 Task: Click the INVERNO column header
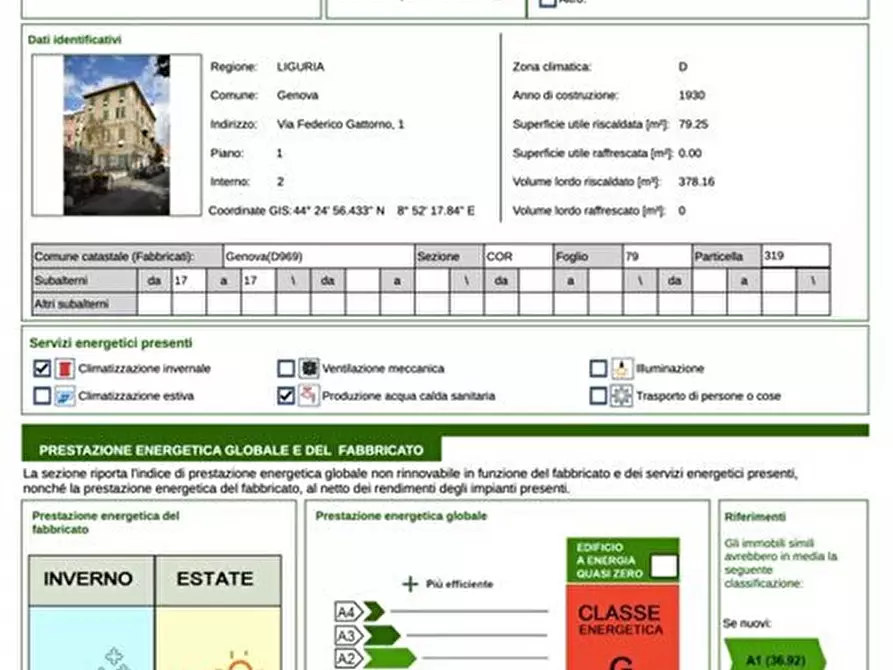pos(91,579)
